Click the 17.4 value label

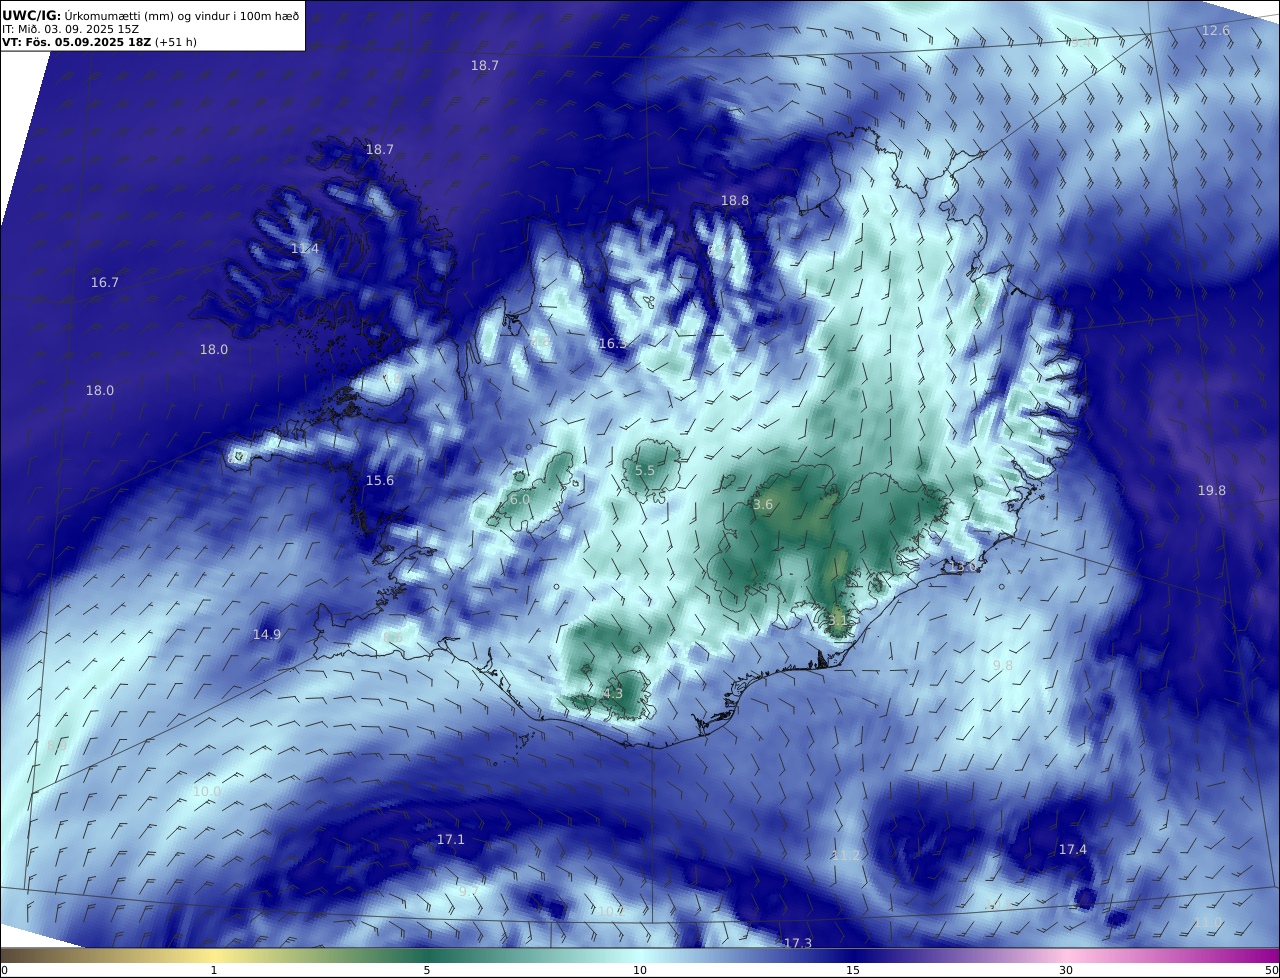(1073, 850)
